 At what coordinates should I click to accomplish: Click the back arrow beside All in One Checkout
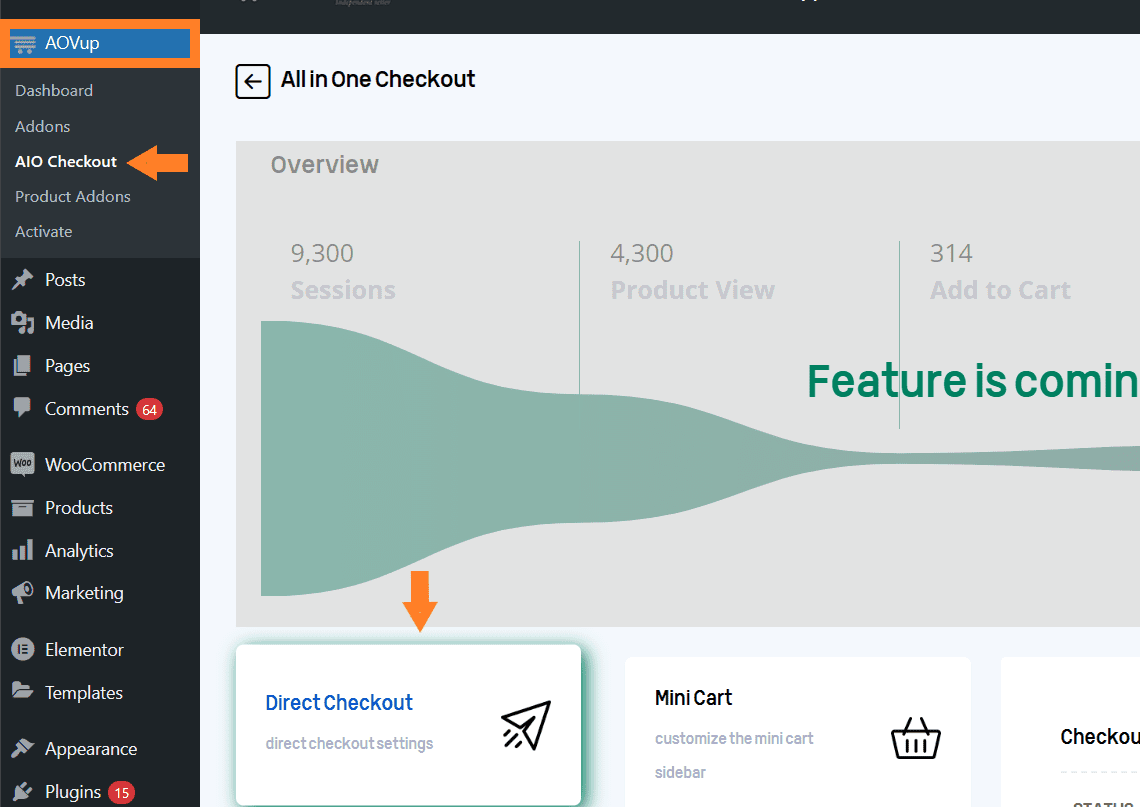point(253,81)
